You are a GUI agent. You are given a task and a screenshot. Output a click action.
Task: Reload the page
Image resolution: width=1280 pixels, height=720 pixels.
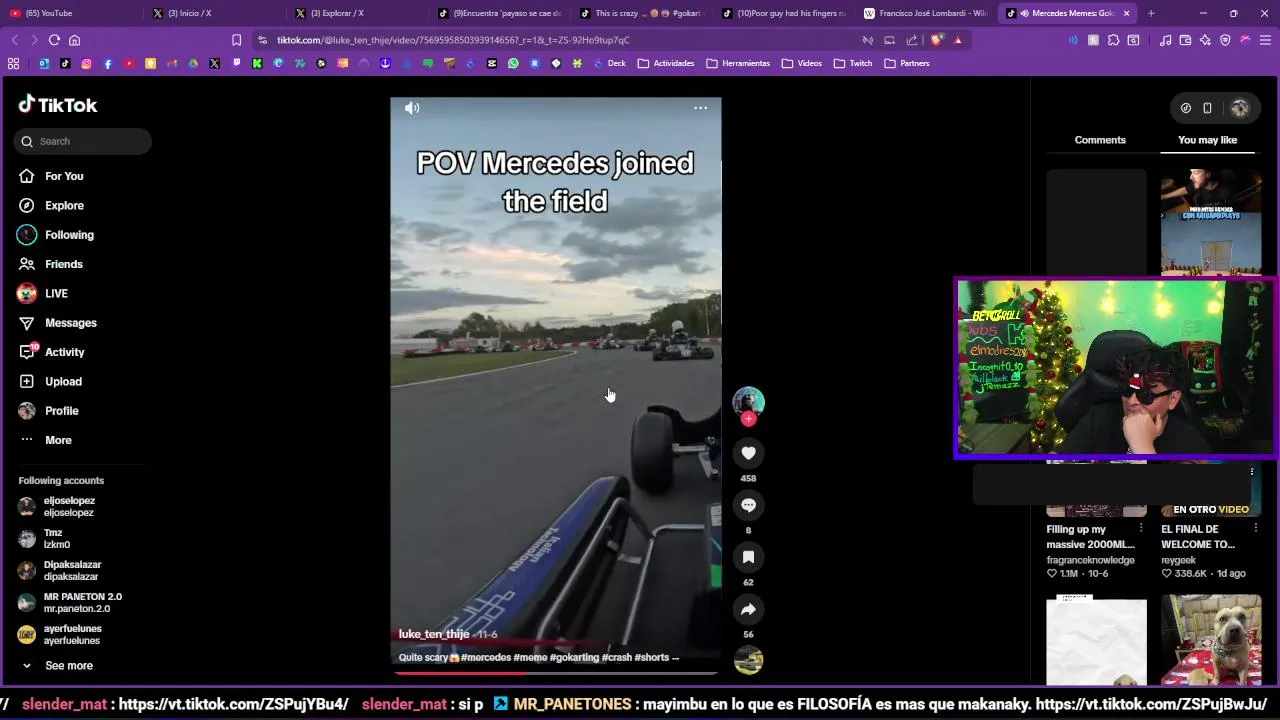pyautogui.click(x=54, y=40)
